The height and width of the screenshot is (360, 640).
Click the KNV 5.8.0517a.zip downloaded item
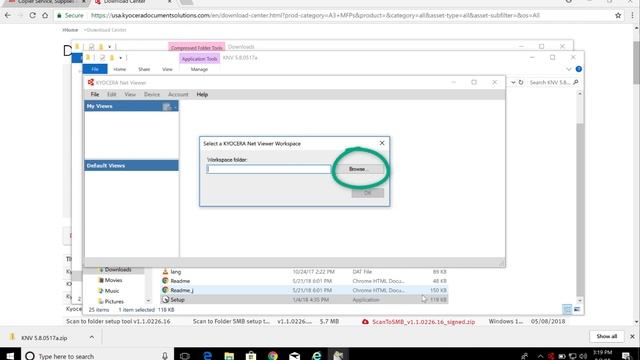(x=44, y=338)
